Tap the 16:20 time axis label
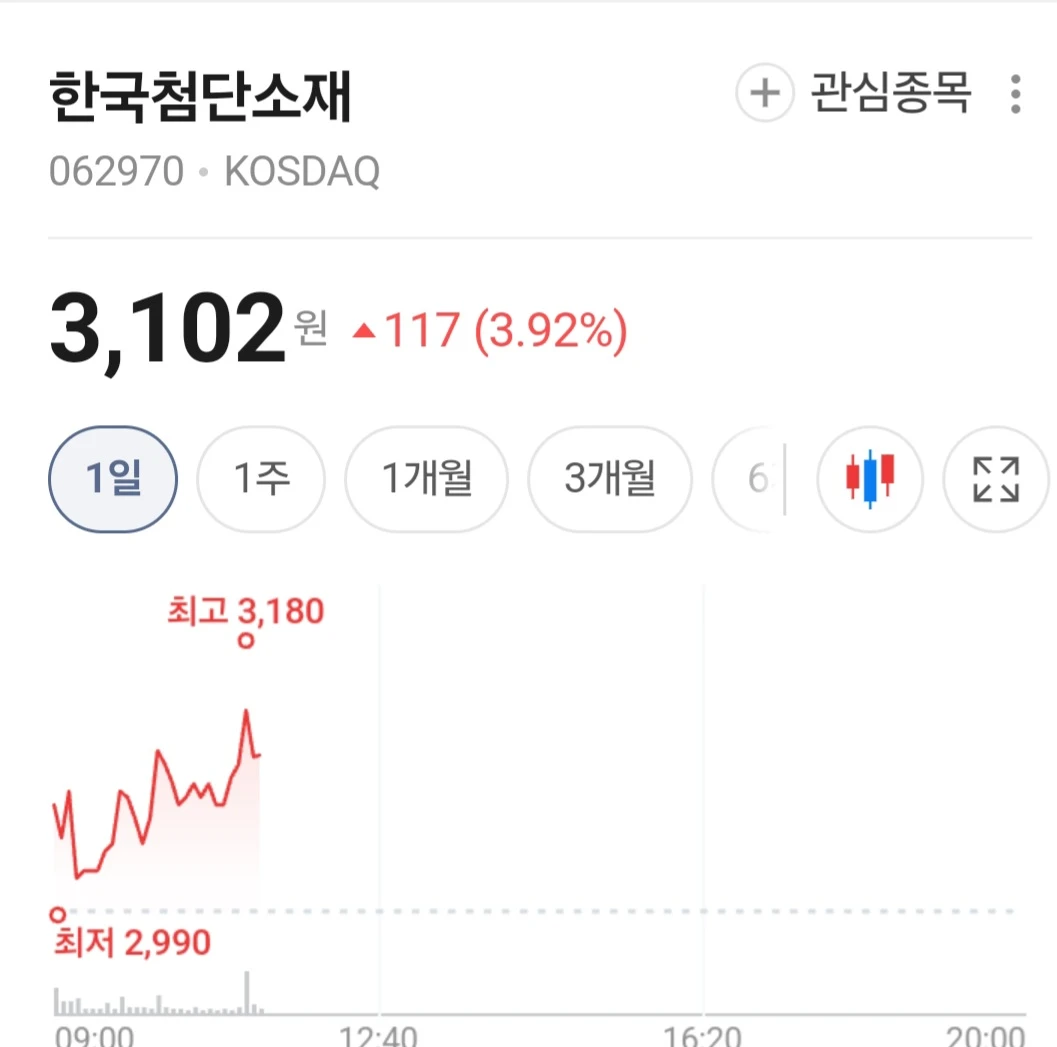 pos(702,1036)
